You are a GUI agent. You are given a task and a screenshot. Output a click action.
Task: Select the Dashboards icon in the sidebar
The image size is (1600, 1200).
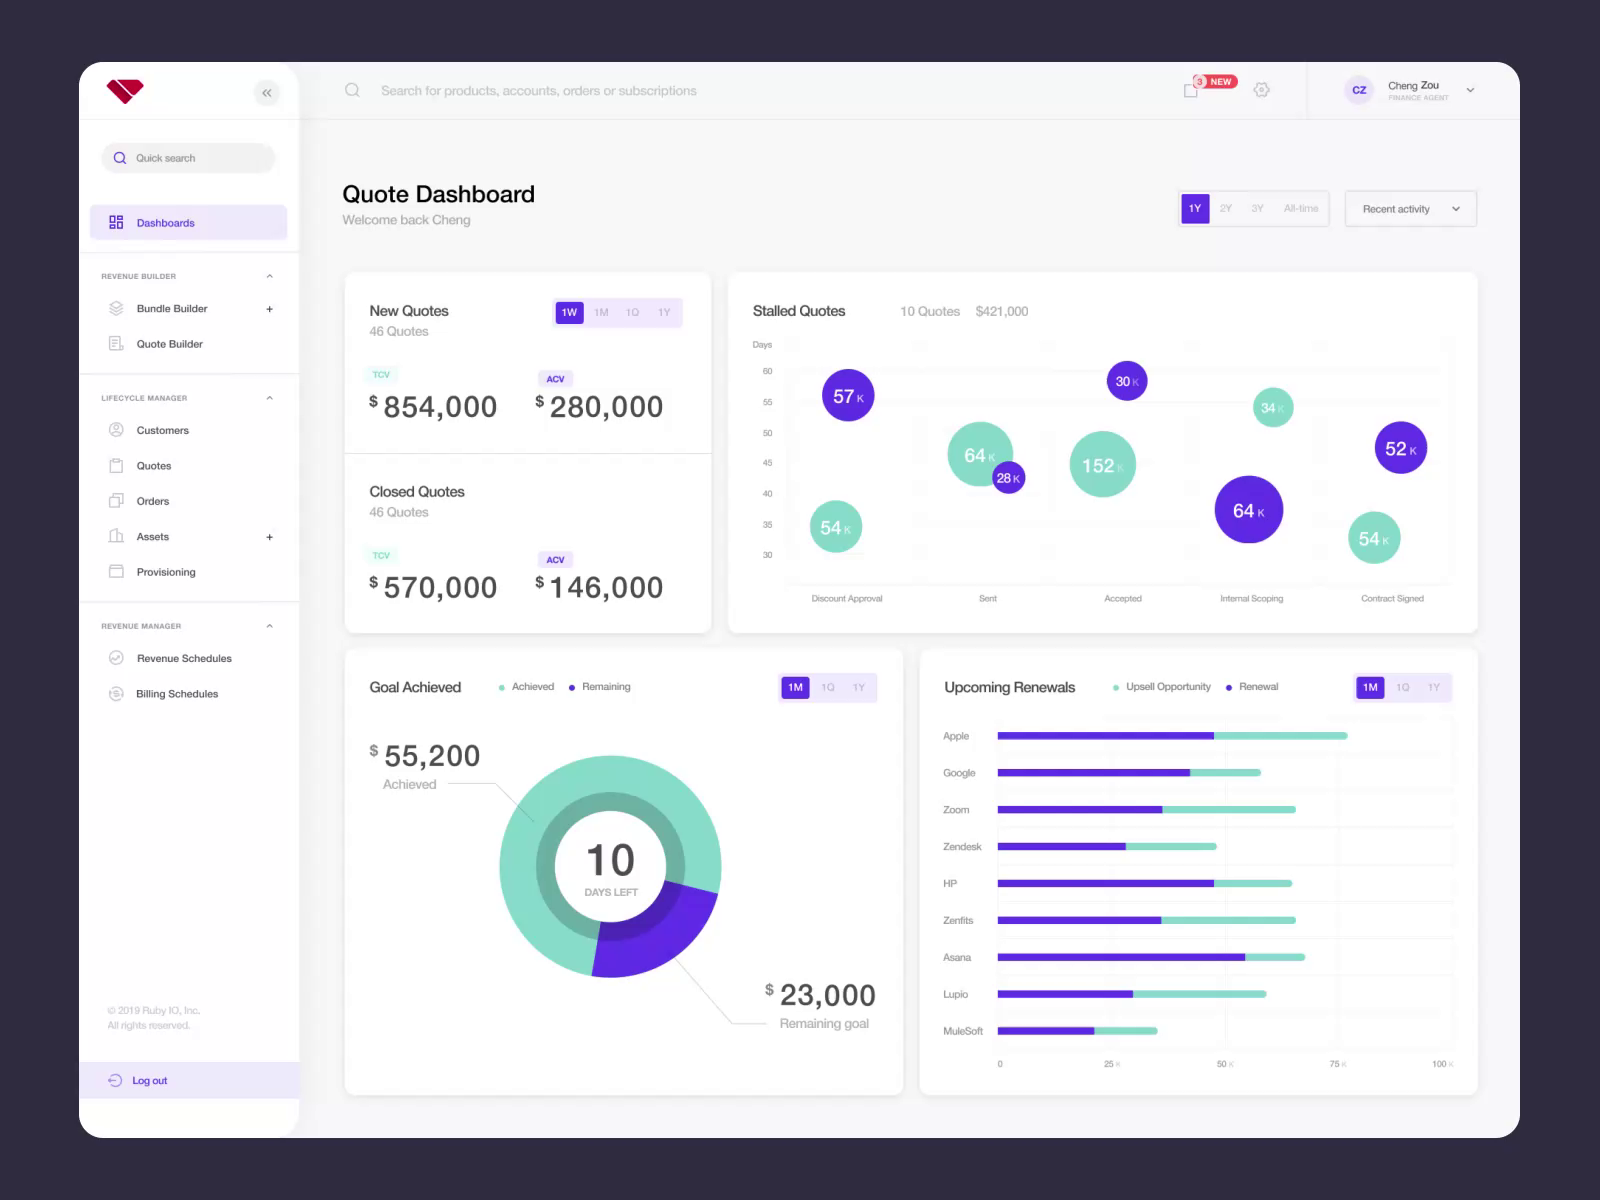pyautogui.click(x=116, y=222)
